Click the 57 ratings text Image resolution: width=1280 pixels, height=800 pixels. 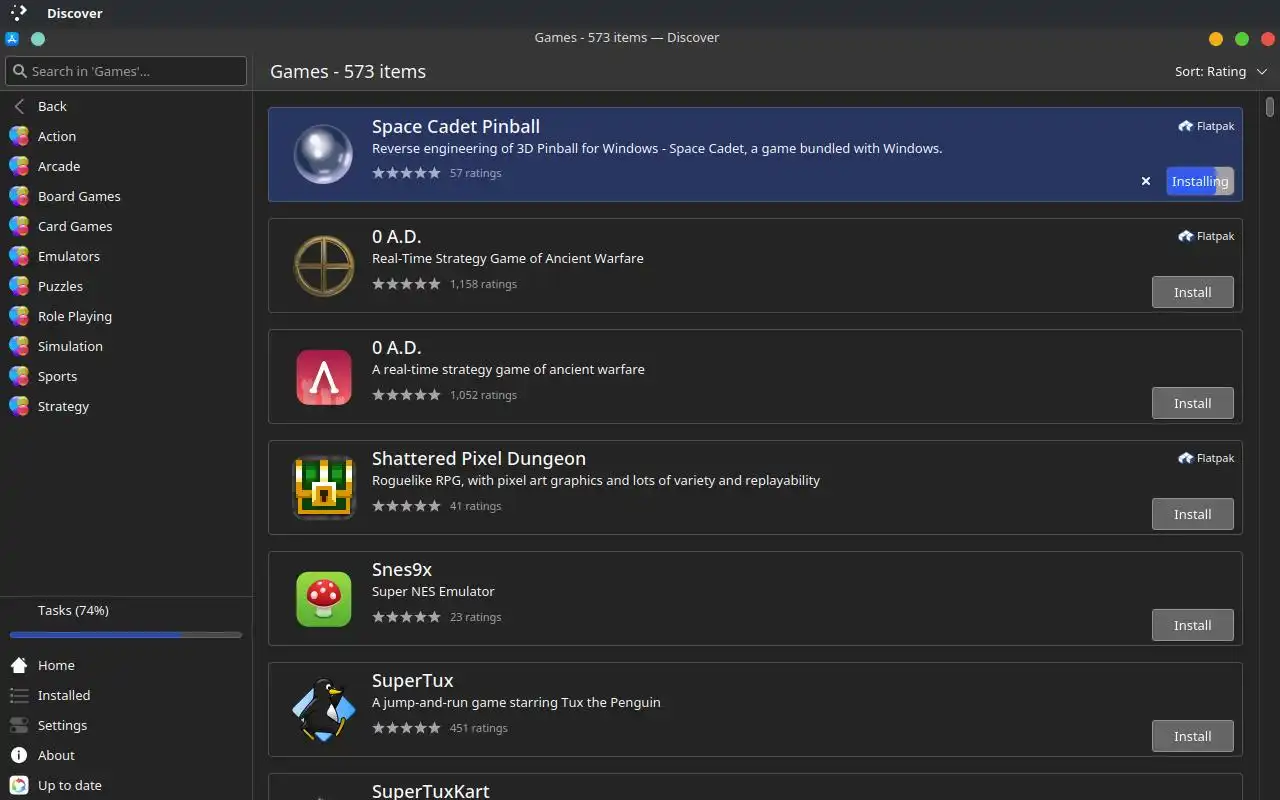[x=475, y=173]
